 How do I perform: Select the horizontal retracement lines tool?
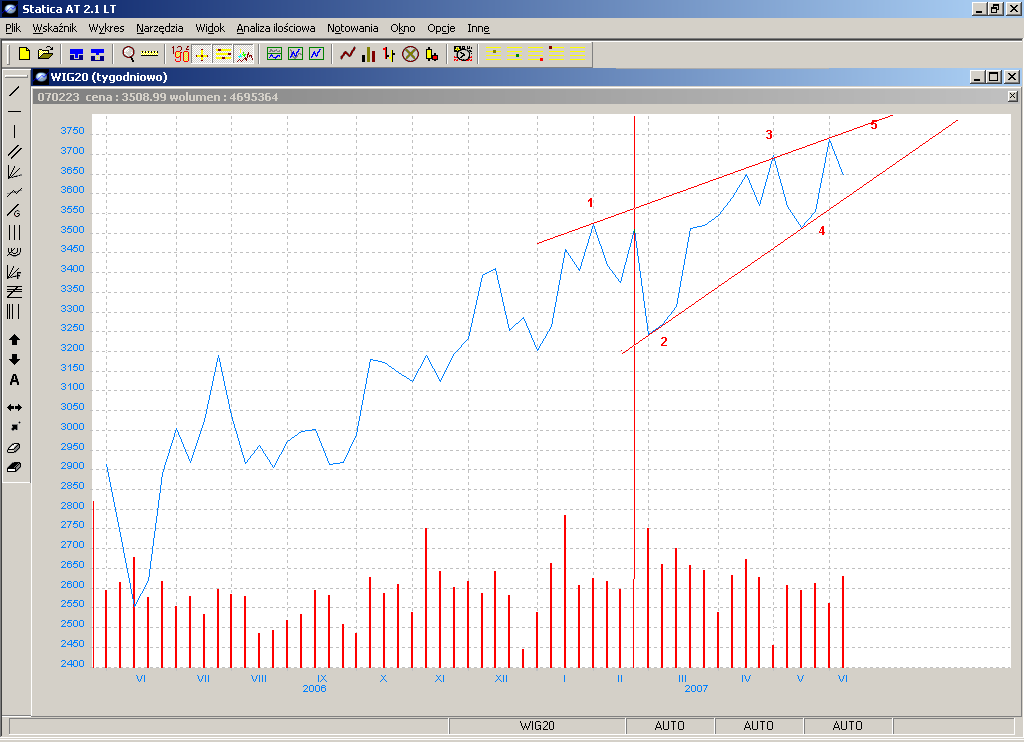tap(14, 292)
